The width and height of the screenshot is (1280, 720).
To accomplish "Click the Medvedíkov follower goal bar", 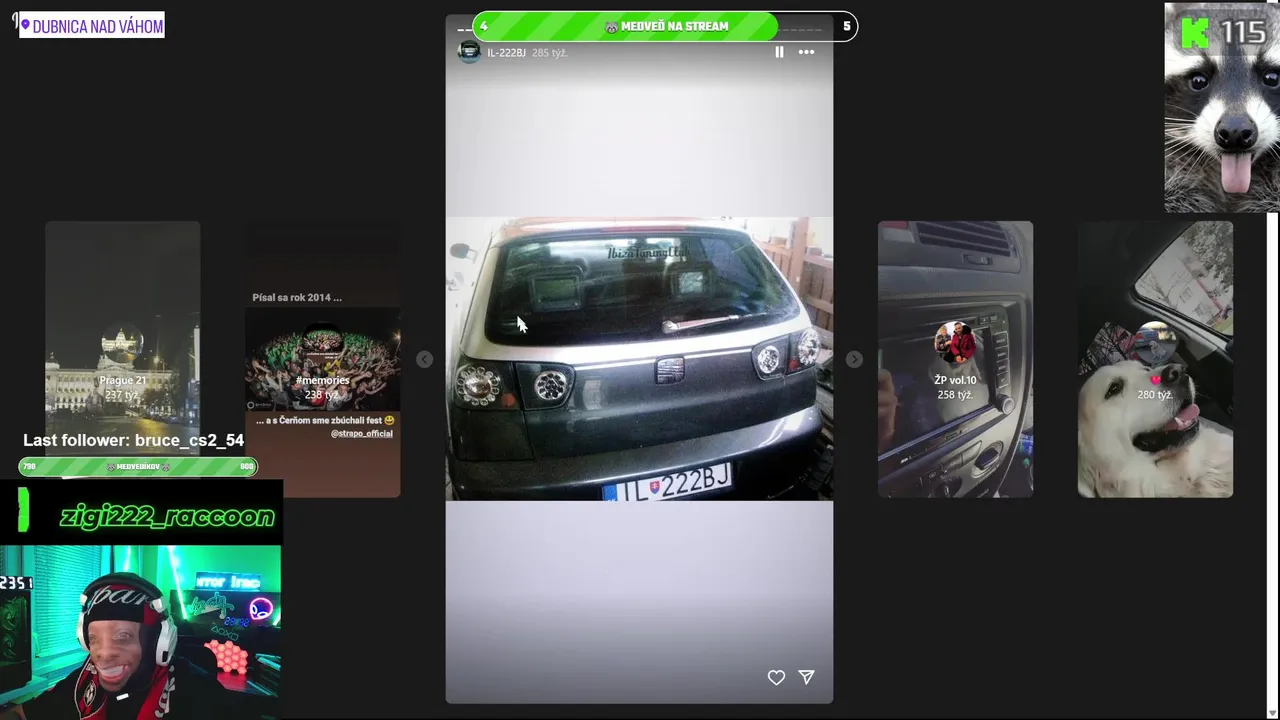I will coord(138,466).
